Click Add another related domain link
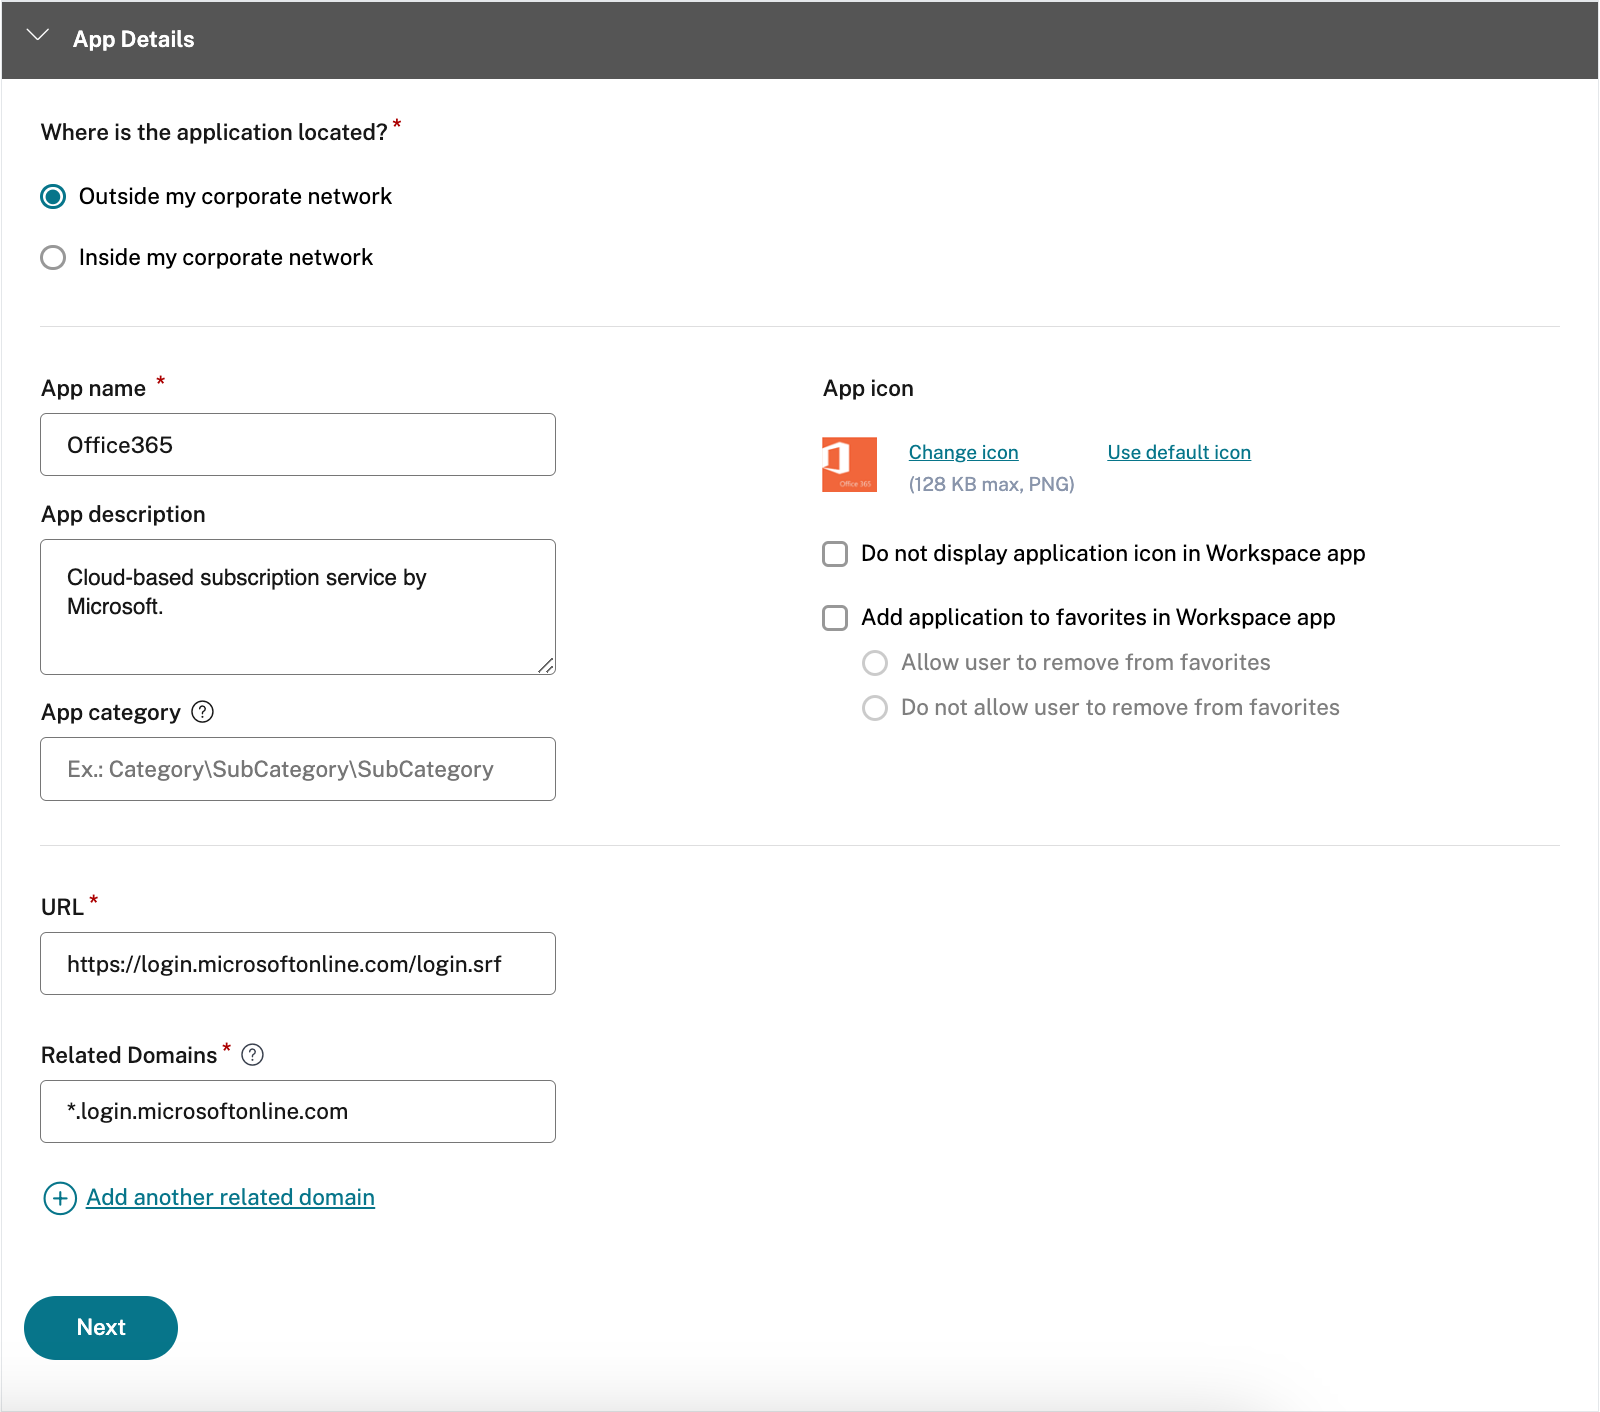This screenshot has width=1600, height=1412. [230, 1197]
